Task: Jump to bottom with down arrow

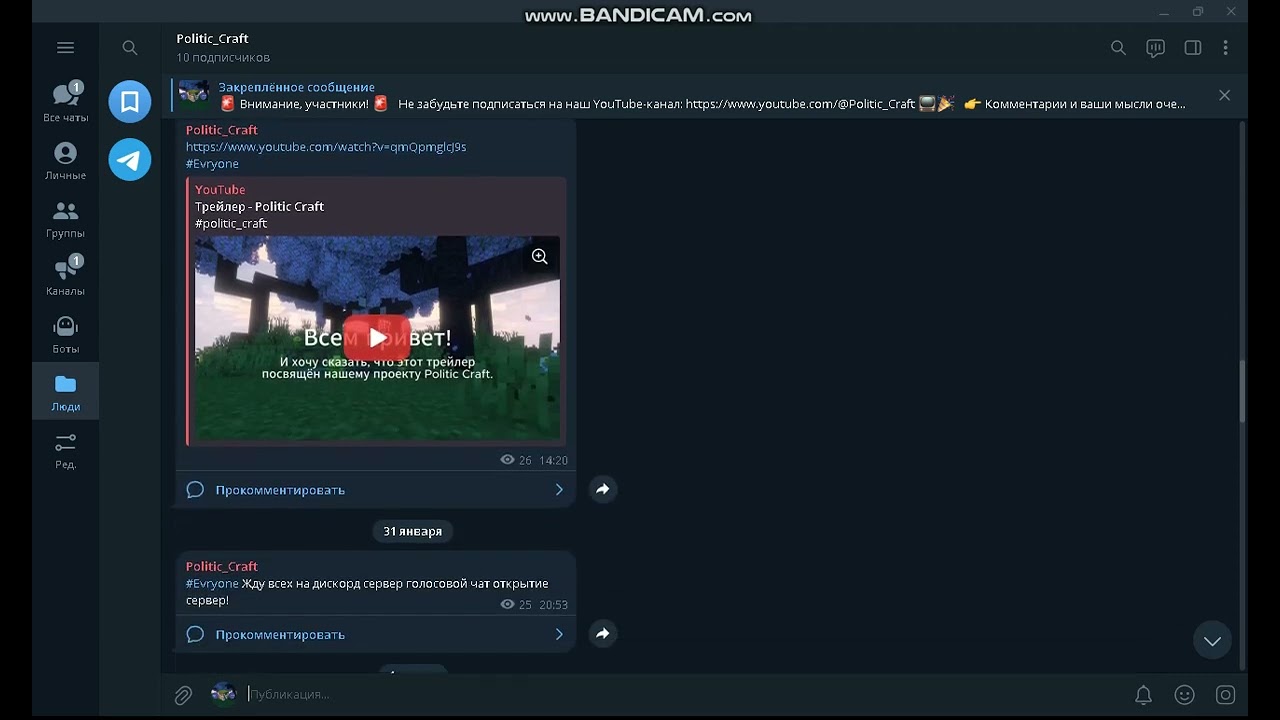Action: point(1212,641)
